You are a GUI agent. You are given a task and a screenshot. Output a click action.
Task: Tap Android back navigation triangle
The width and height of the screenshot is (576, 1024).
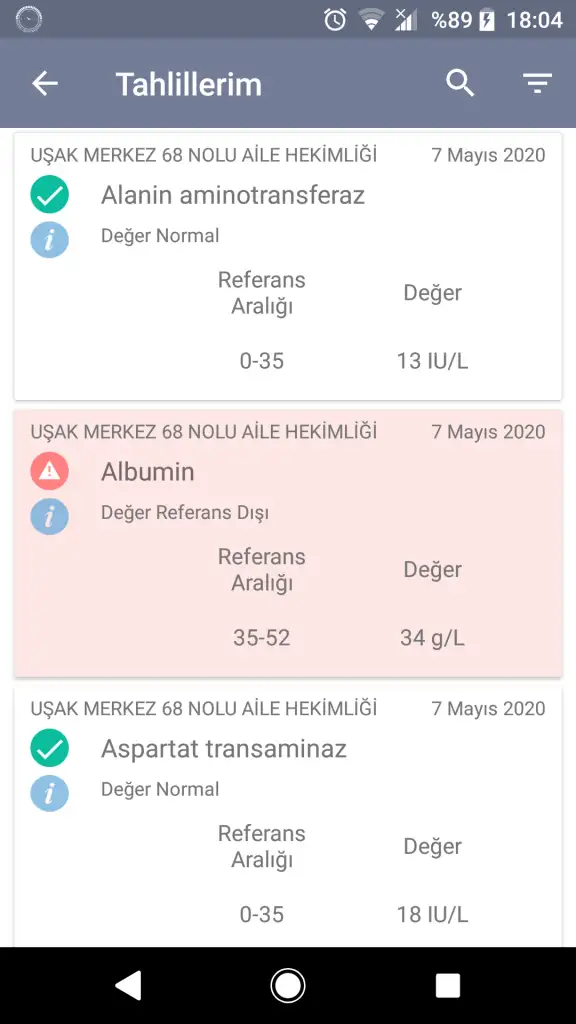pyautogui.click(x=129, y=985)
